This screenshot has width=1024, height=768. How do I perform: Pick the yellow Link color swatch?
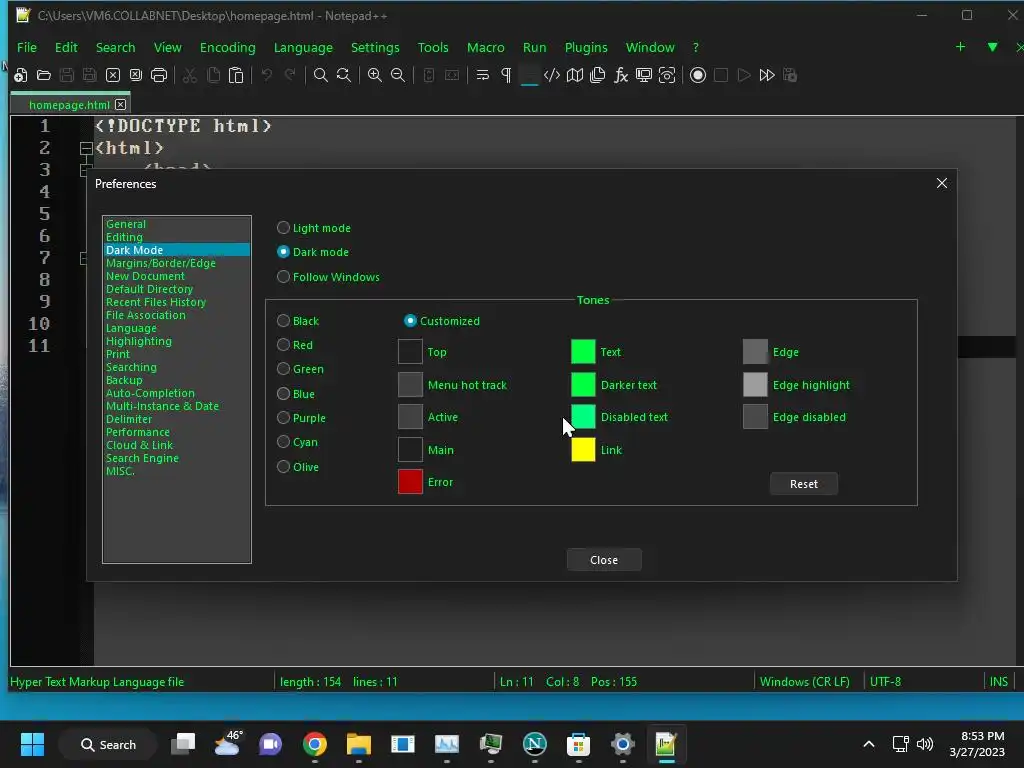583,449
